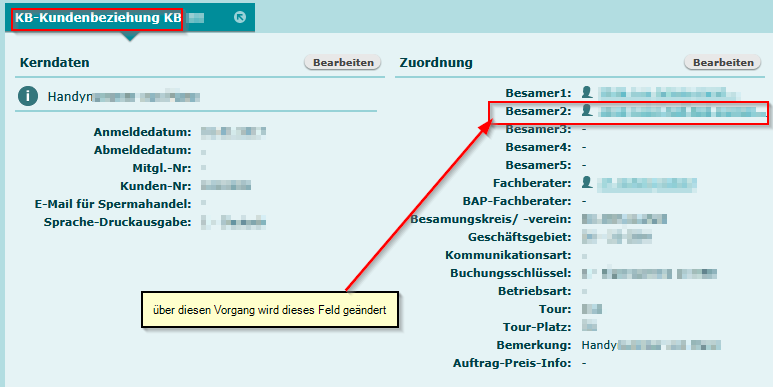773x387 pixels.
Task: Click the Geschäftsgebiet value
Action: click(617, 237)
